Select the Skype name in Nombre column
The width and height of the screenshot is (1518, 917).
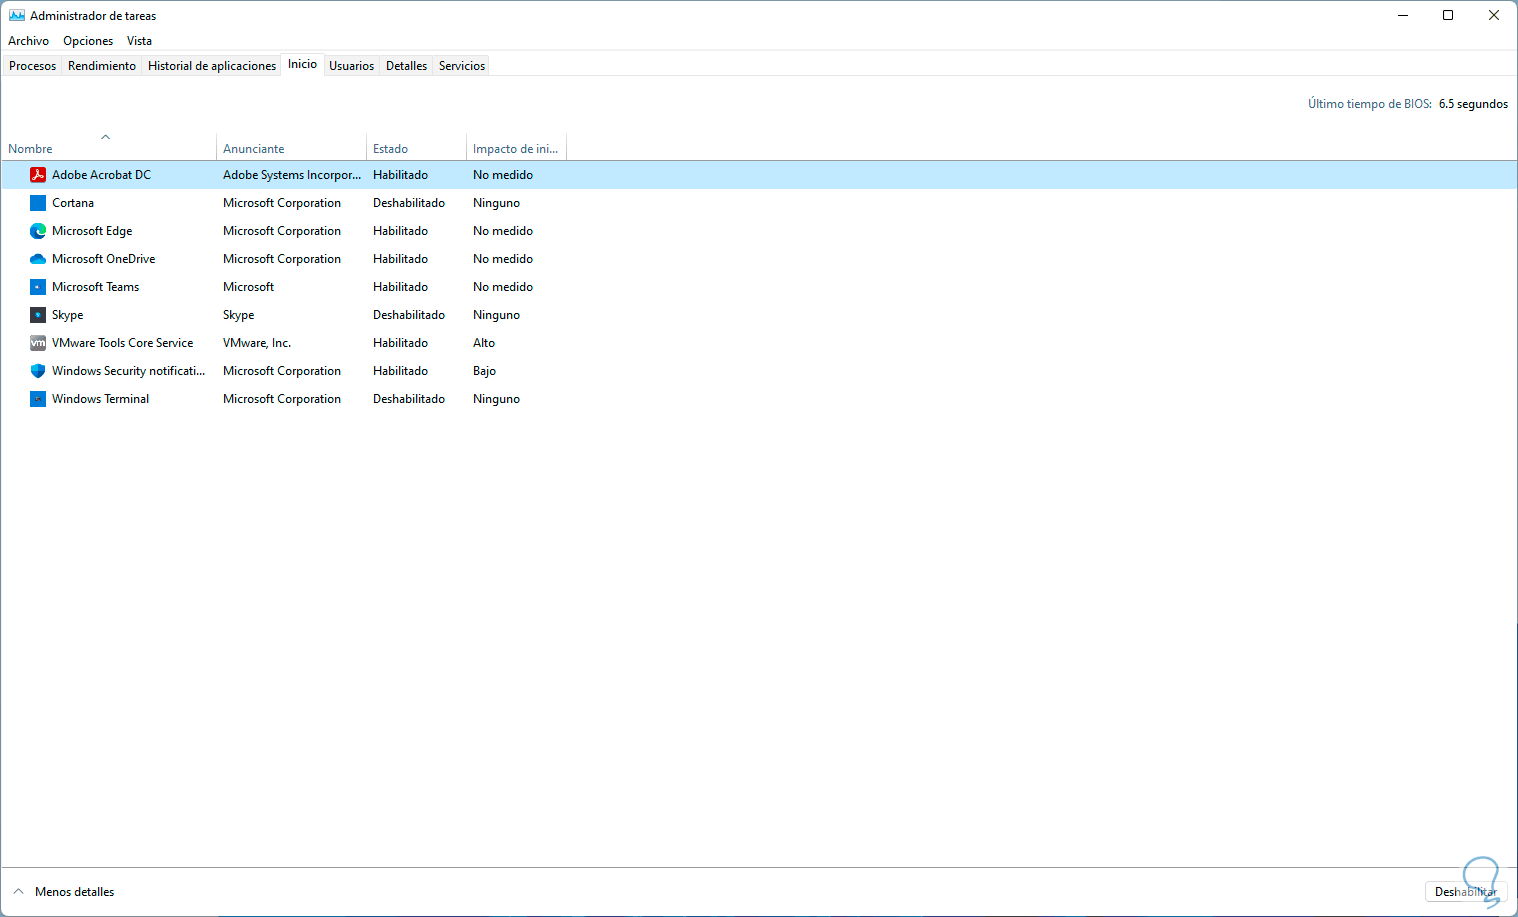(68, 315)
